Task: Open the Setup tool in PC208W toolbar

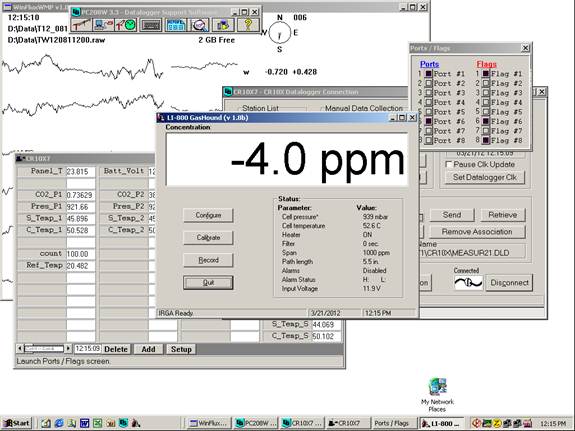Action: (81, 25)
